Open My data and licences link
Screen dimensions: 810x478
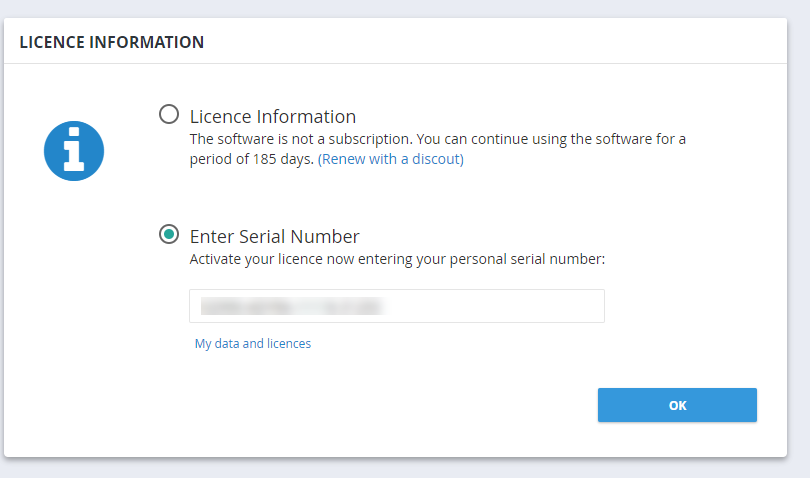point(253,344)
